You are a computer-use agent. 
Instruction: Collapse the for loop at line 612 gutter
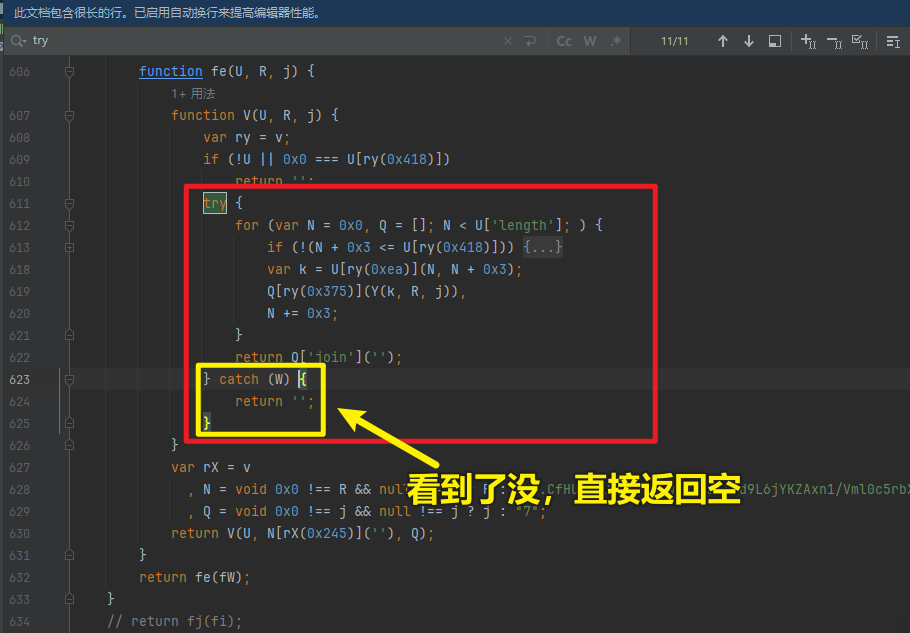[69, 225]
